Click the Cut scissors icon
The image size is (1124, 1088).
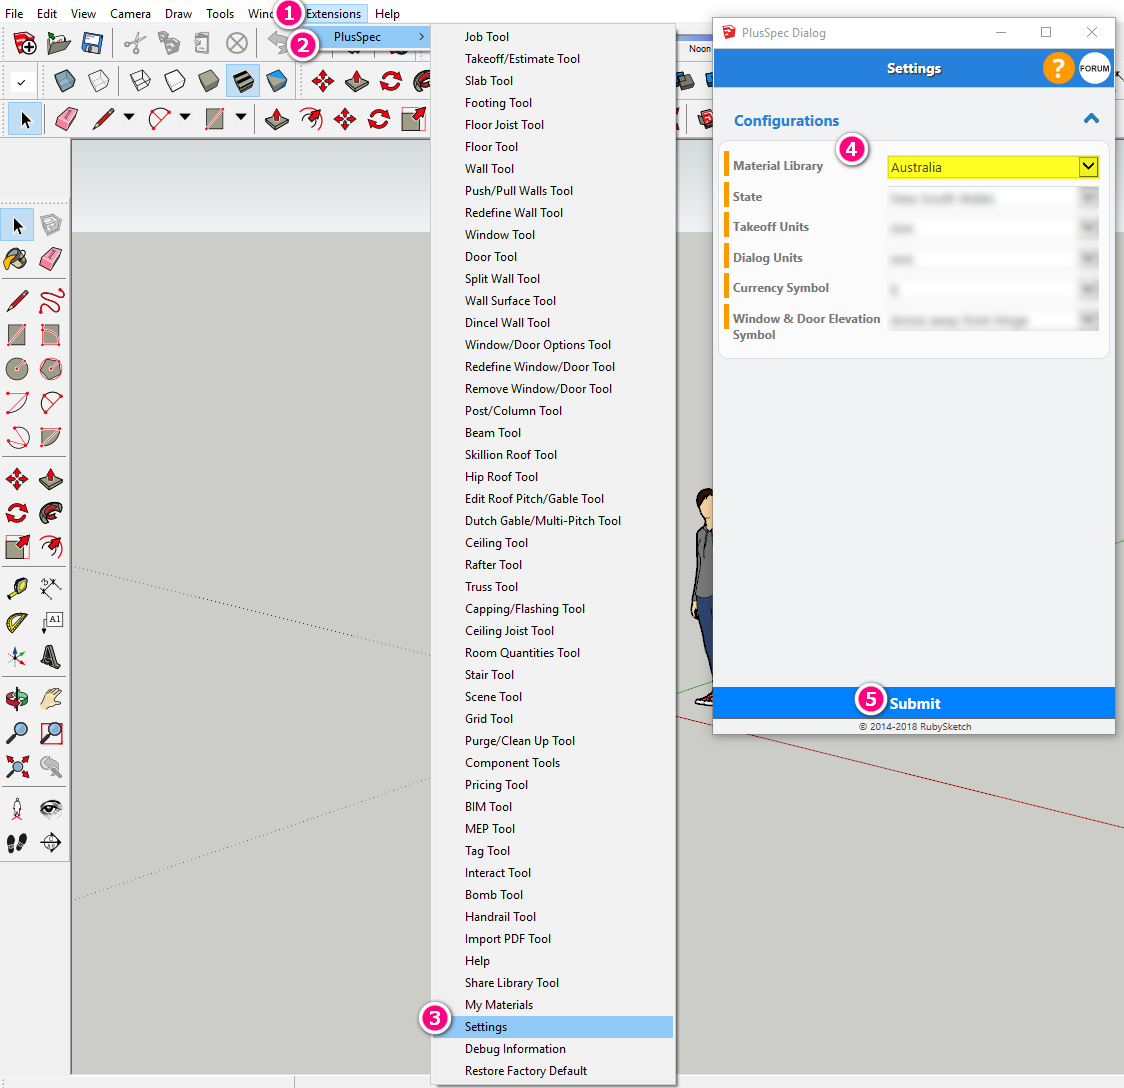pyautogui.click(x=134, y=43)
